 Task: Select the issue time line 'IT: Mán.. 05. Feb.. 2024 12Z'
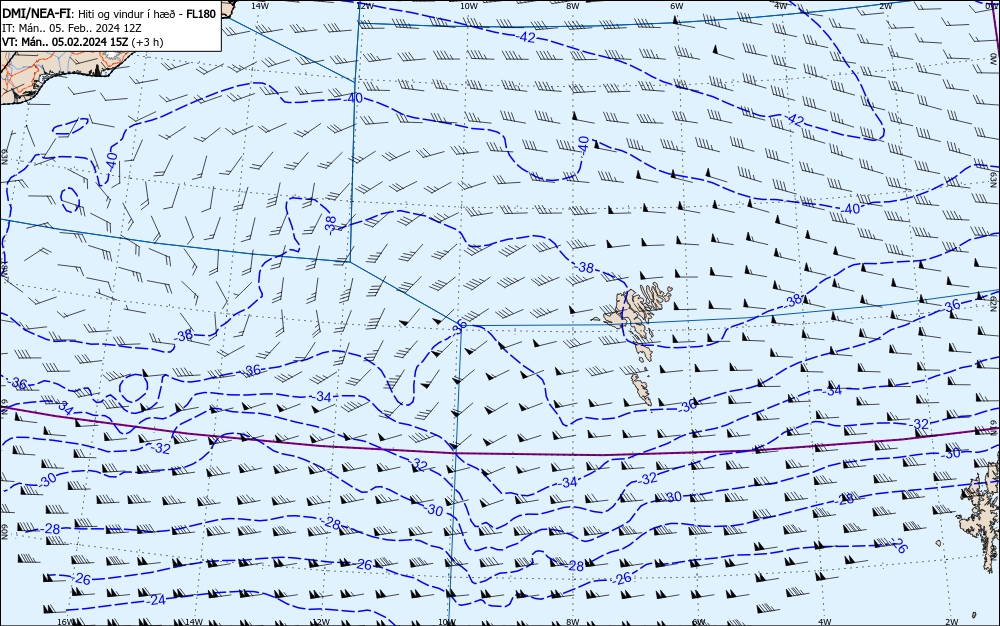71,28
